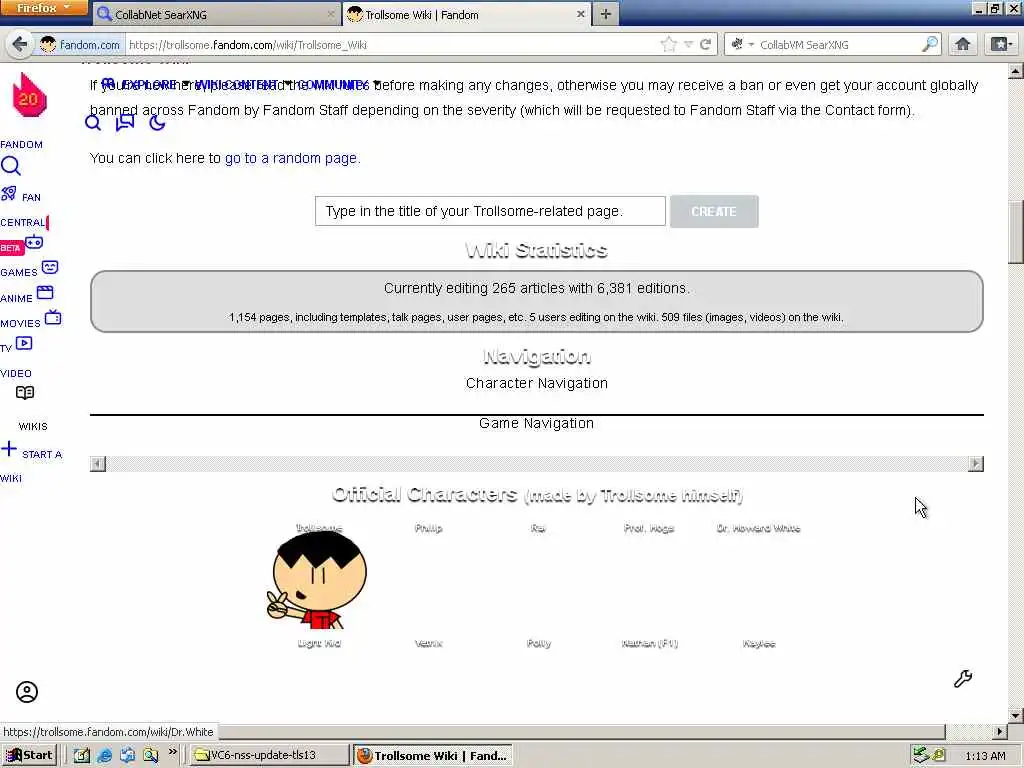Click the open book Wikis icon
Viewport: 1024px width, 768px height.
click(25, 392)
